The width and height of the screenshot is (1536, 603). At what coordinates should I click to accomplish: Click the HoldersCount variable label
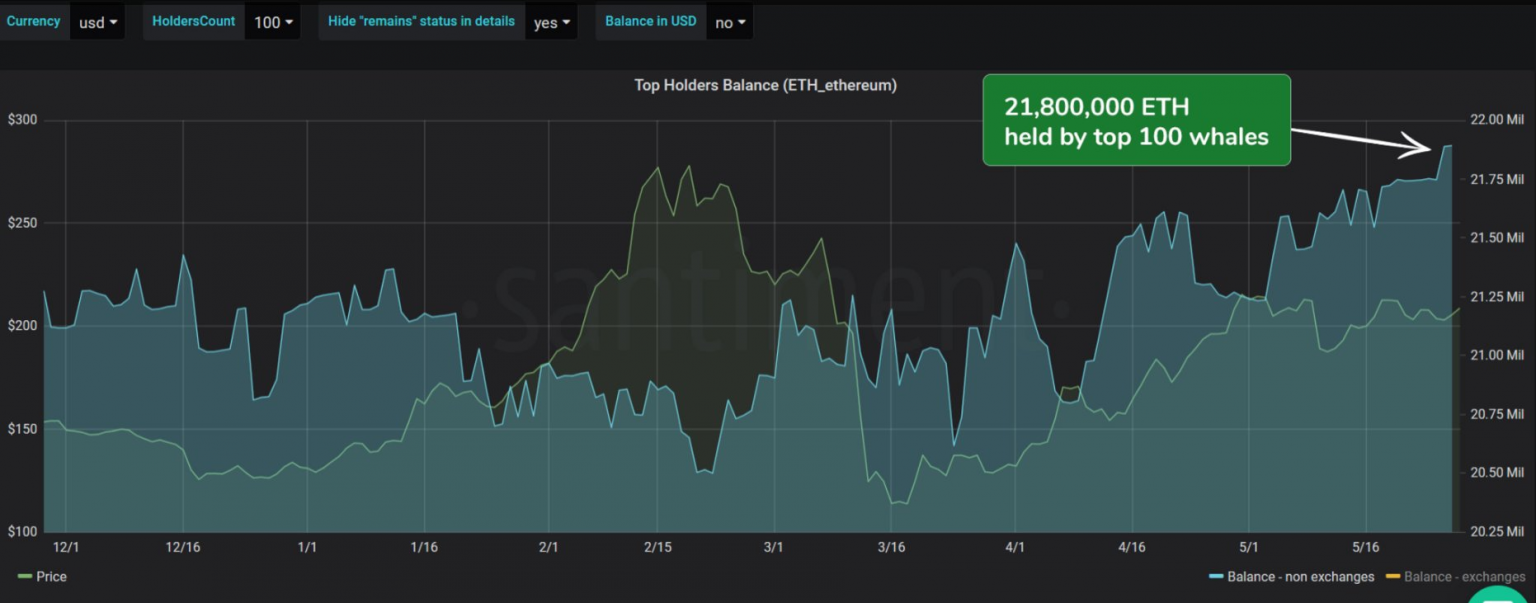[194, 21]
